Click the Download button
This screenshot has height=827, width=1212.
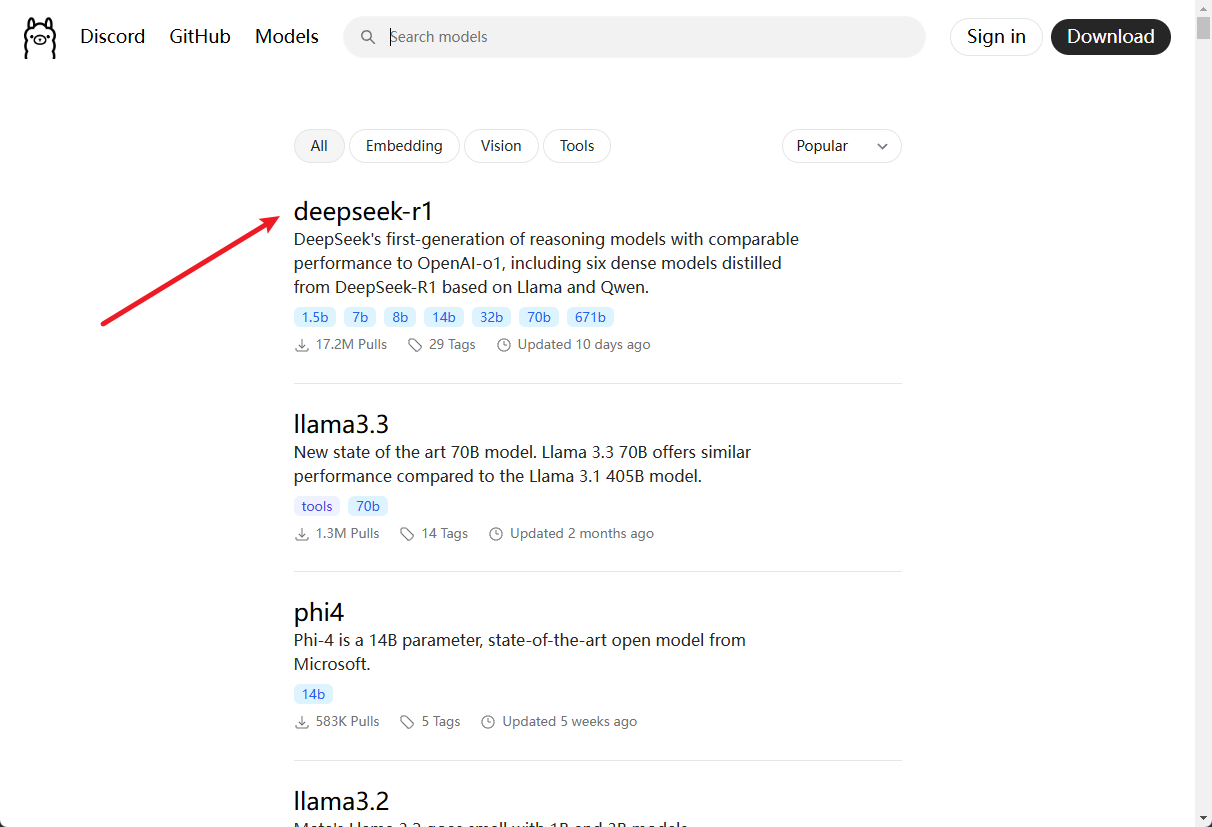1110,37
